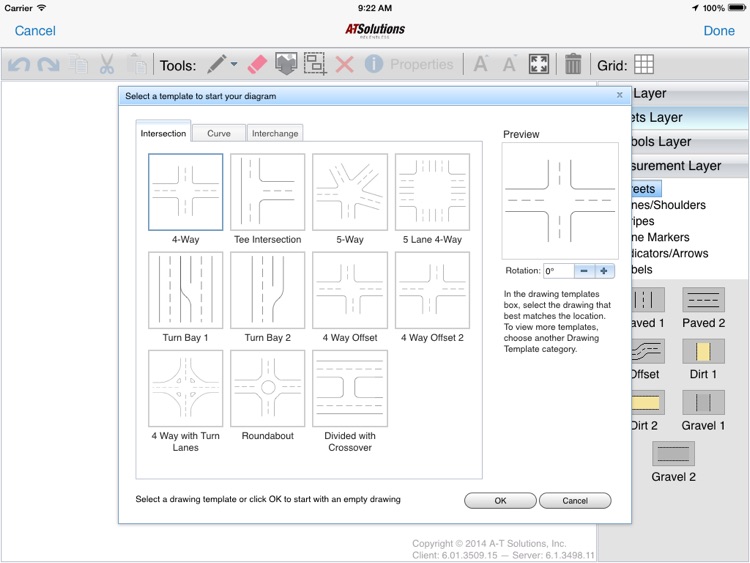Viewport: 750px width, 563px height.
Task: Select the Gravel 2 street symbol
Action: 673,454
